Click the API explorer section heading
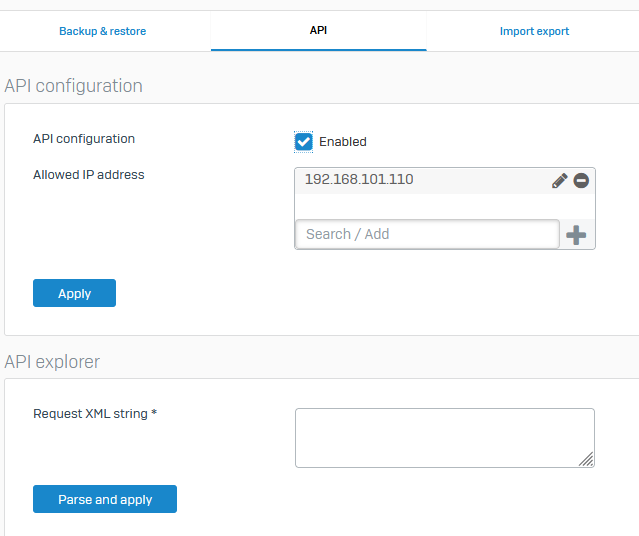 click(x=52, y=362)
